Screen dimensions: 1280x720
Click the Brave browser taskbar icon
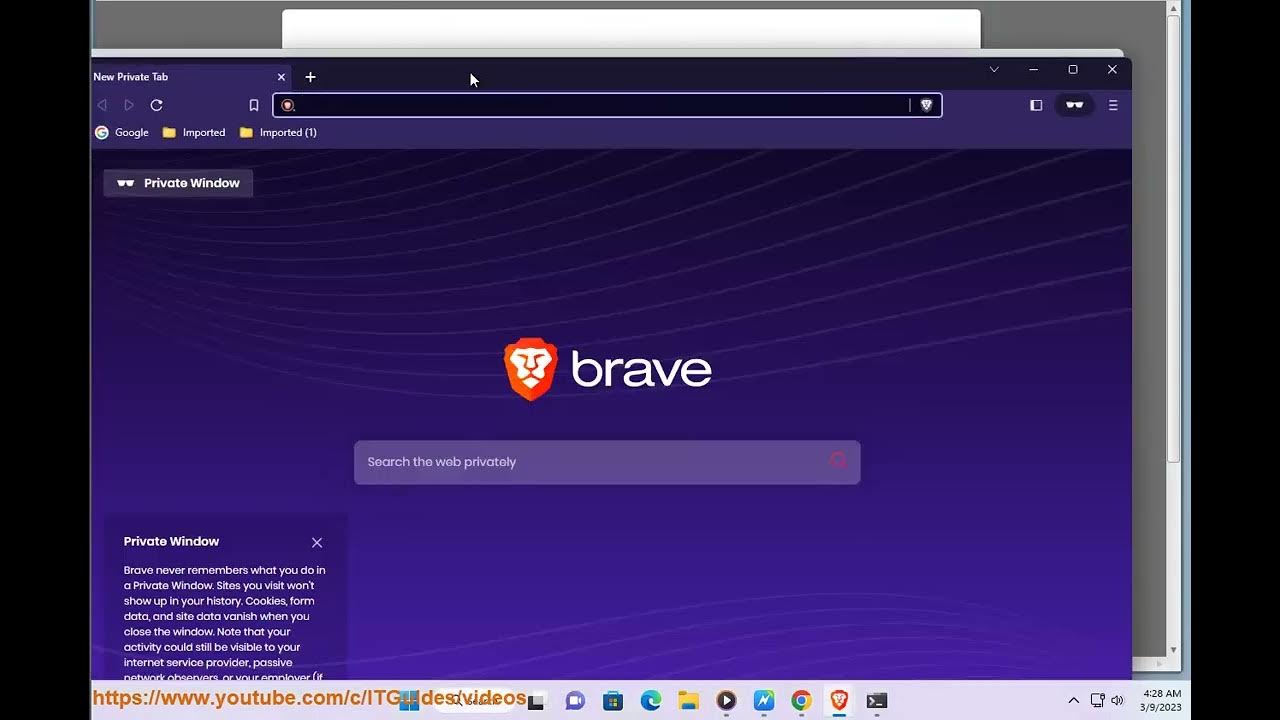[x=839, y=701]
